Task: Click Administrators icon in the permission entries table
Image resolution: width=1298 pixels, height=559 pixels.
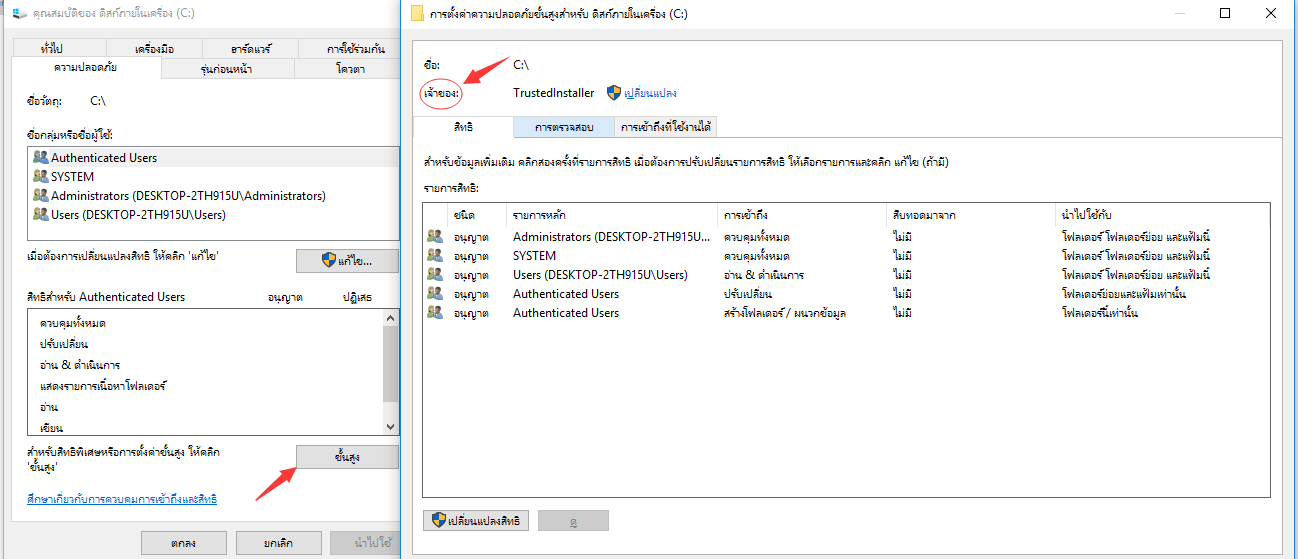Action: (x=435, y=237)
